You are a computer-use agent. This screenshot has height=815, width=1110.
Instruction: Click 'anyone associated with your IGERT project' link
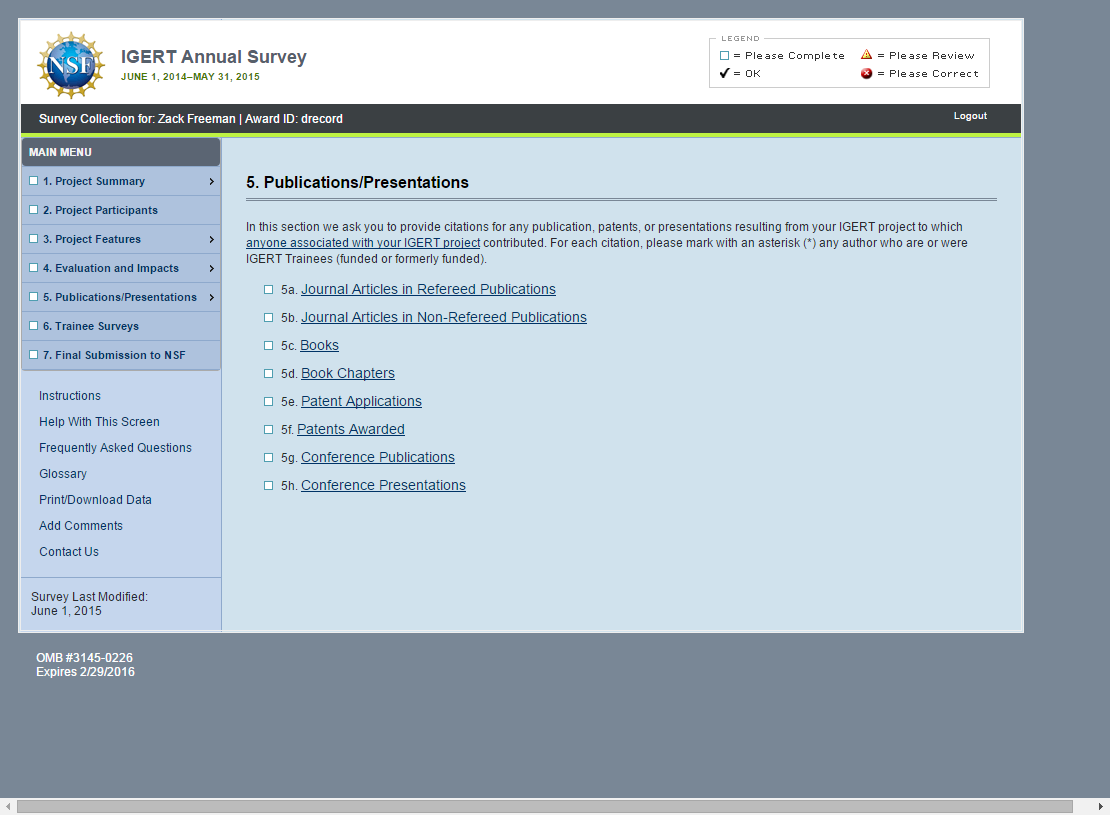pyautogui.click(x=363, y=243)
